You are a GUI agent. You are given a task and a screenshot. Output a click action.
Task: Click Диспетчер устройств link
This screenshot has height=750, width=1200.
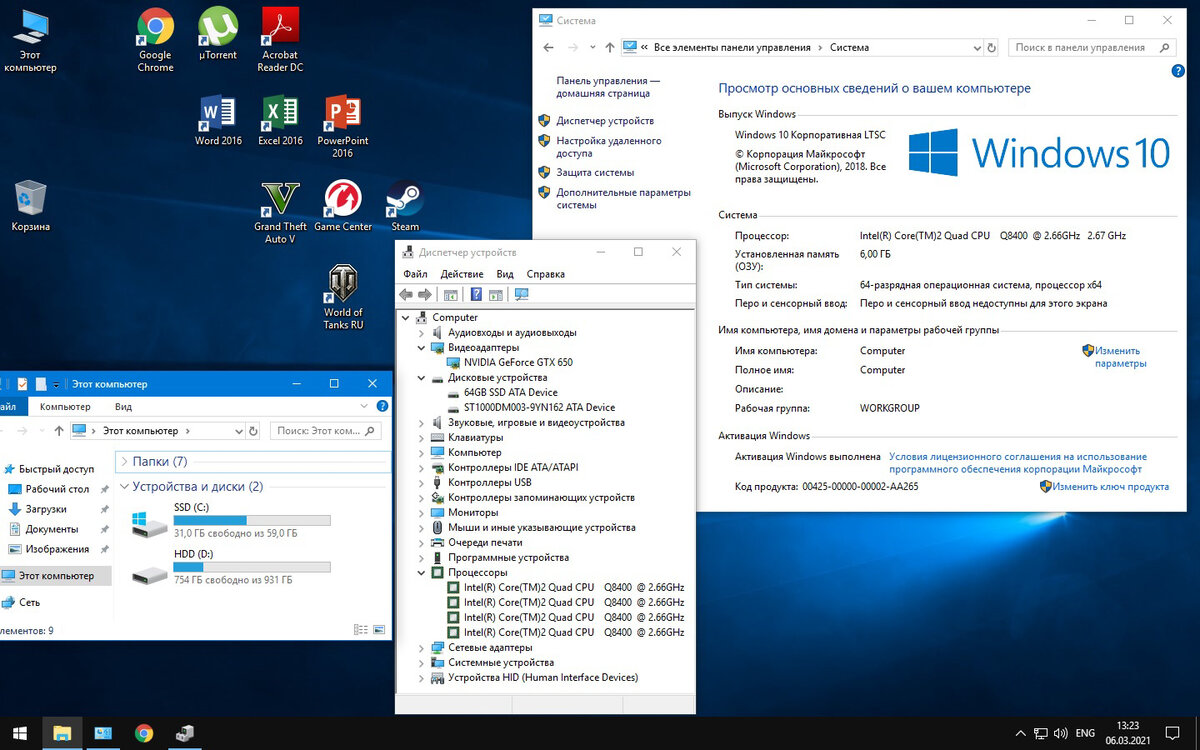click(605, 121)
